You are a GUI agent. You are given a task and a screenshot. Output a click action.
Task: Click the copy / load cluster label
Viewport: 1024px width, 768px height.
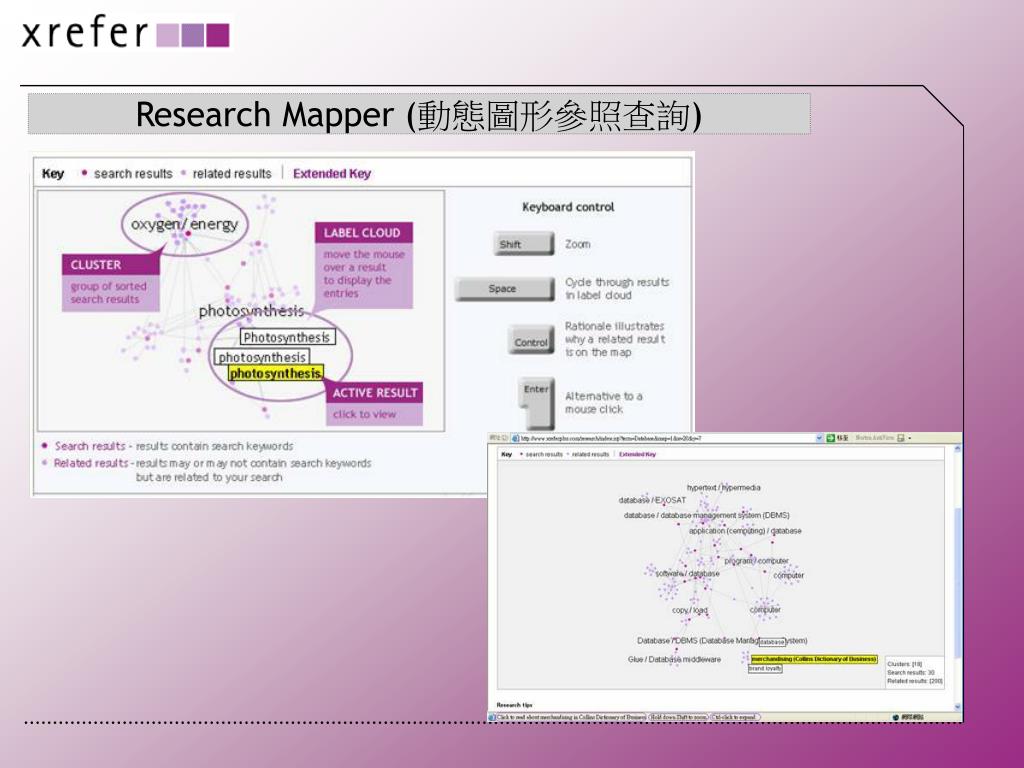(x=690, y=610)
